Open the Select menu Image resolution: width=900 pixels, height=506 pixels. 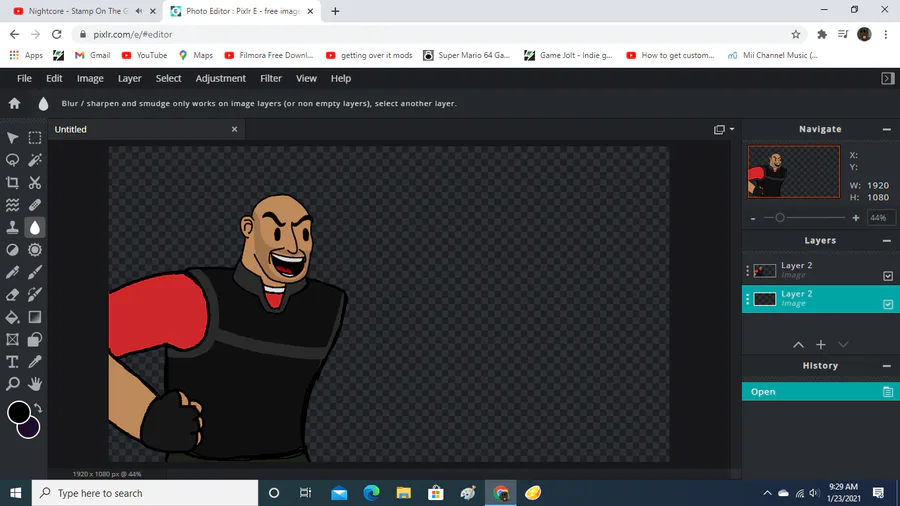[168, 79]
